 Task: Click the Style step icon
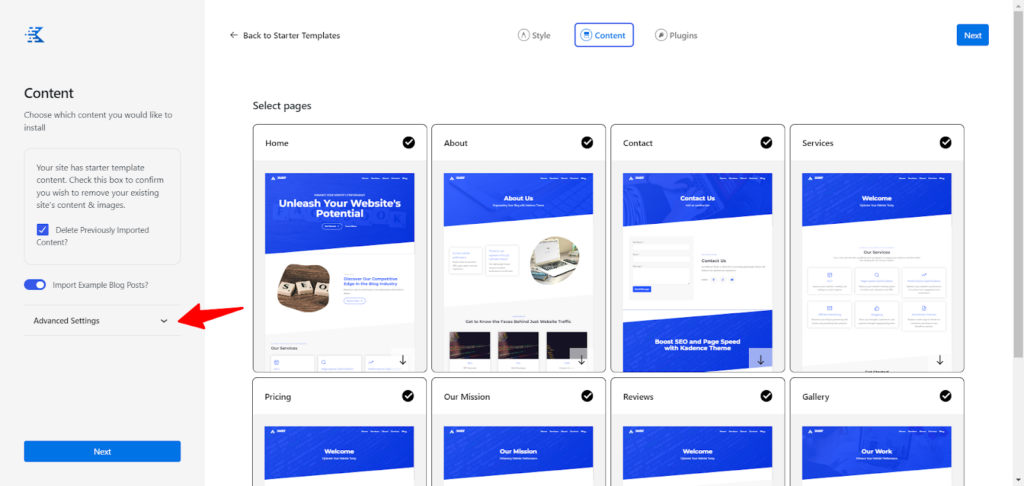pyautogui.click(x=523, y=35)
